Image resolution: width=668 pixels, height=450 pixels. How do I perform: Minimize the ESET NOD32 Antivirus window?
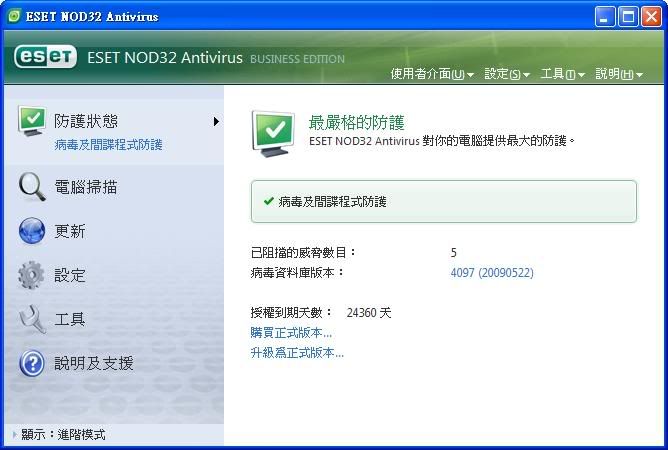click(x=605, y=16)
